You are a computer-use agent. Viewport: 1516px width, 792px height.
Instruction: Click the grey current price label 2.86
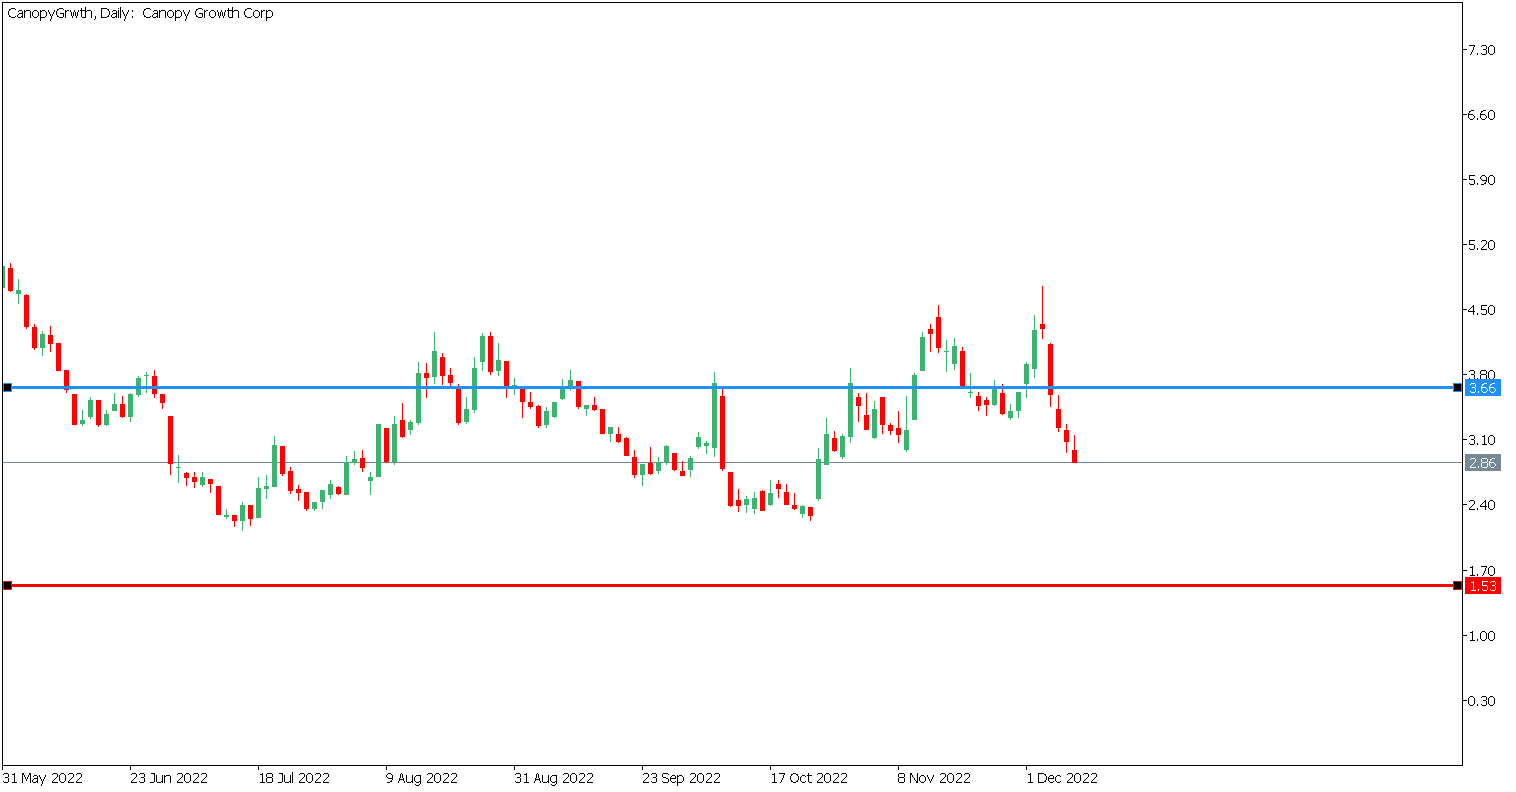click(x=1482, y=463)
